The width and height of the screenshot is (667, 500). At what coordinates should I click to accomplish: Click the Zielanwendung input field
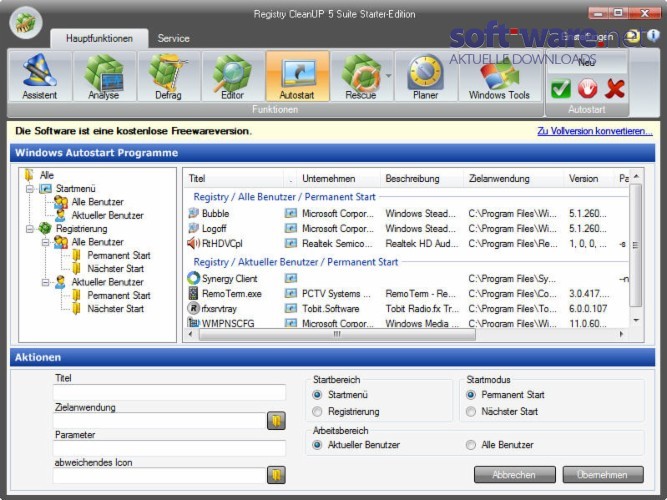pyautogui.click(x=160, y=421)
